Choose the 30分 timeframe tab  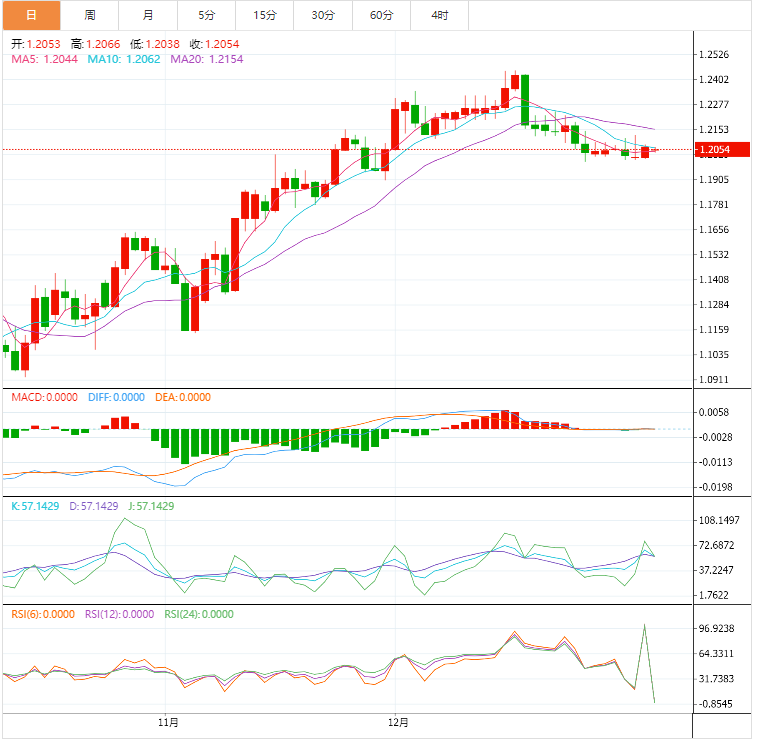(323, 15)
